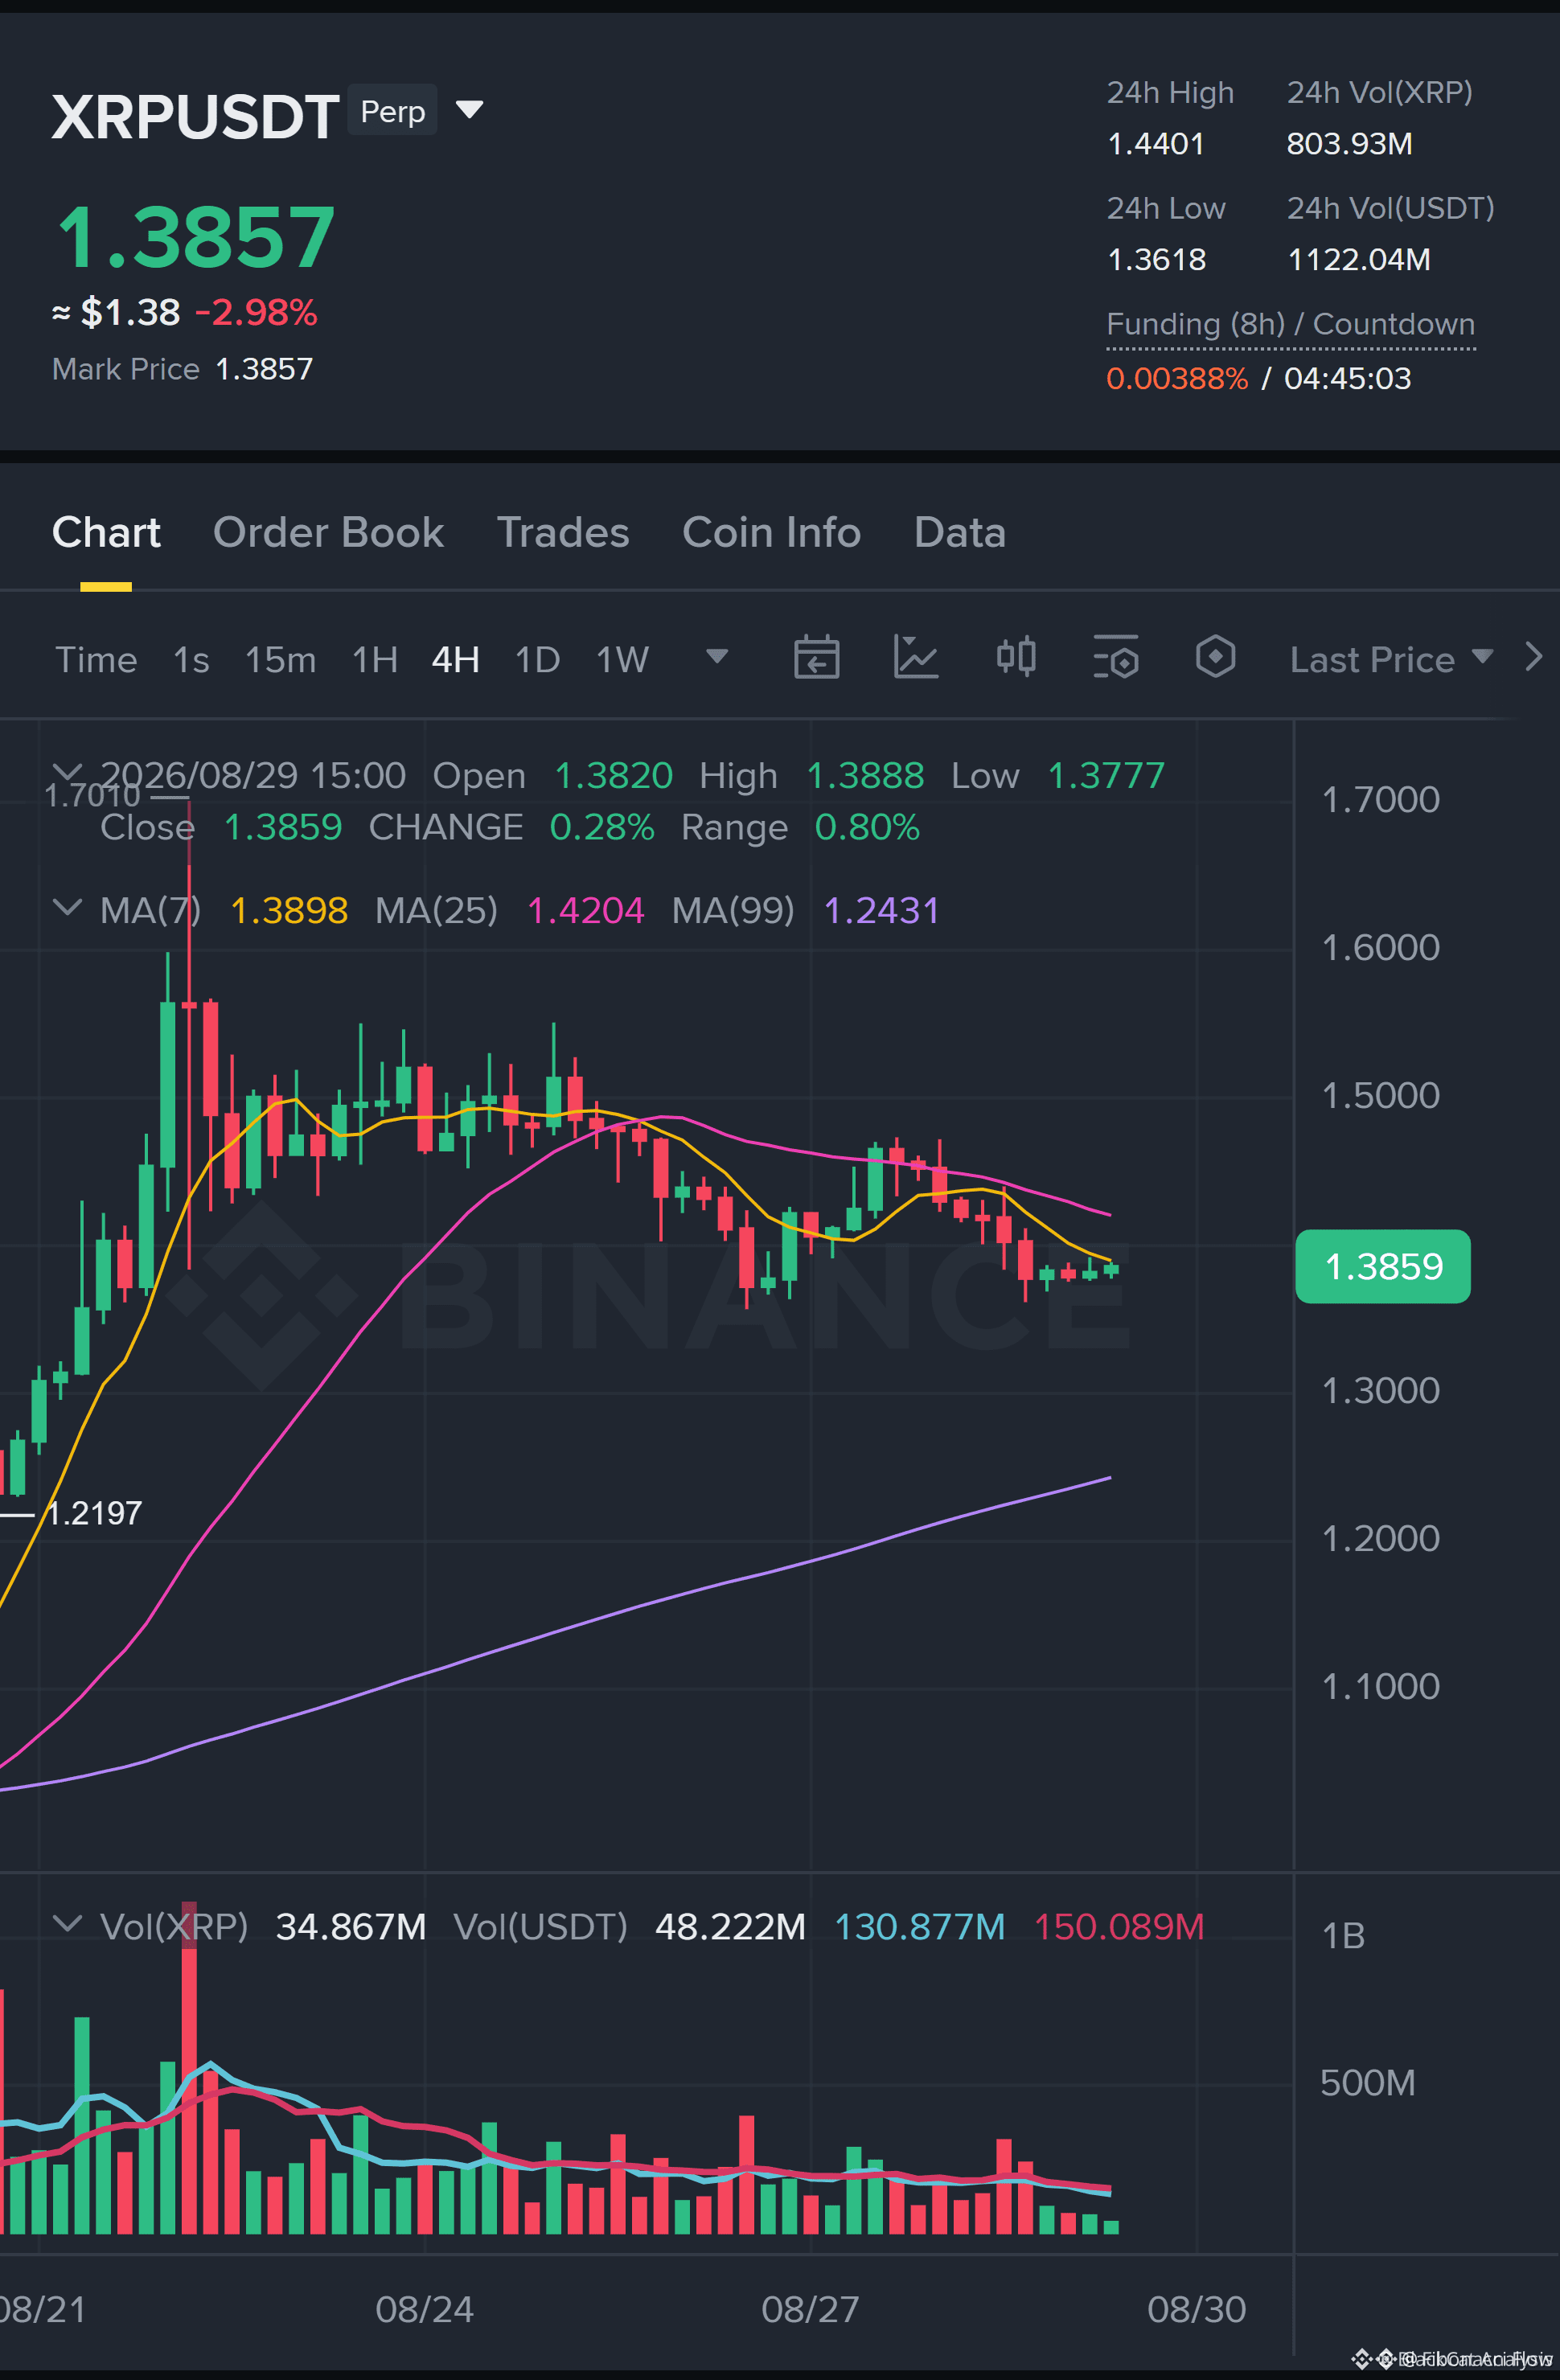Open the Coin Info tab

pos(771,532)
